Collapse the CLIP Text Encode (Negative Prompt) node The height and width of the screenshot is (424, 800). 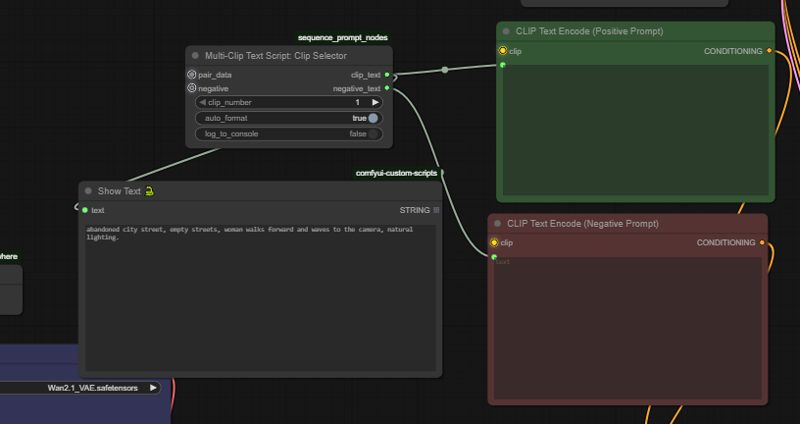coord(498,224)
